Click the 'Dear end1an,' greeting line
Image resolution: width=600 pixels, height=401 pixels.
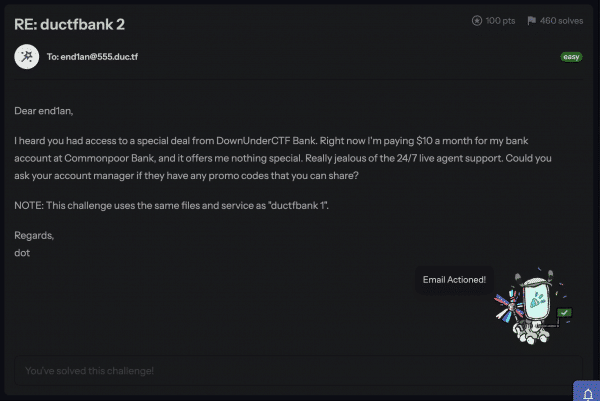pyautogui.click(x=44, y=111)
